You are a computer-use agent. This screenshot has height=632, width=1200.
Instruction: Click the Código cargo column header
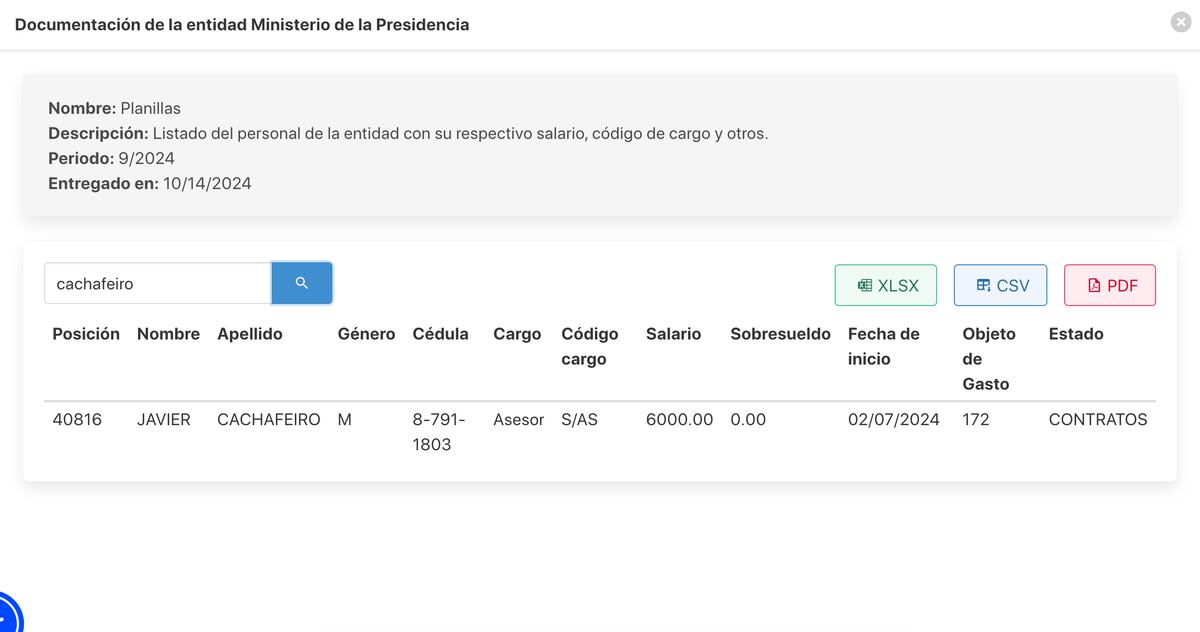[590, 346]
